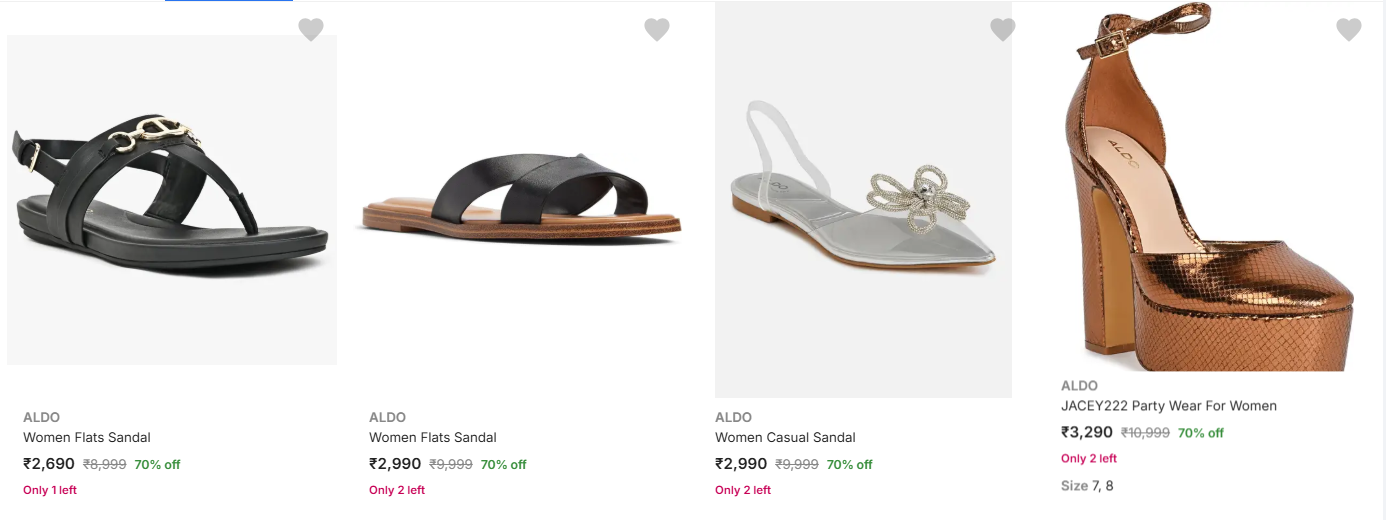Click ALDO brand above JACEY222 title
The height and width of the screenshot is (520, 1386).
(1079, 386)
